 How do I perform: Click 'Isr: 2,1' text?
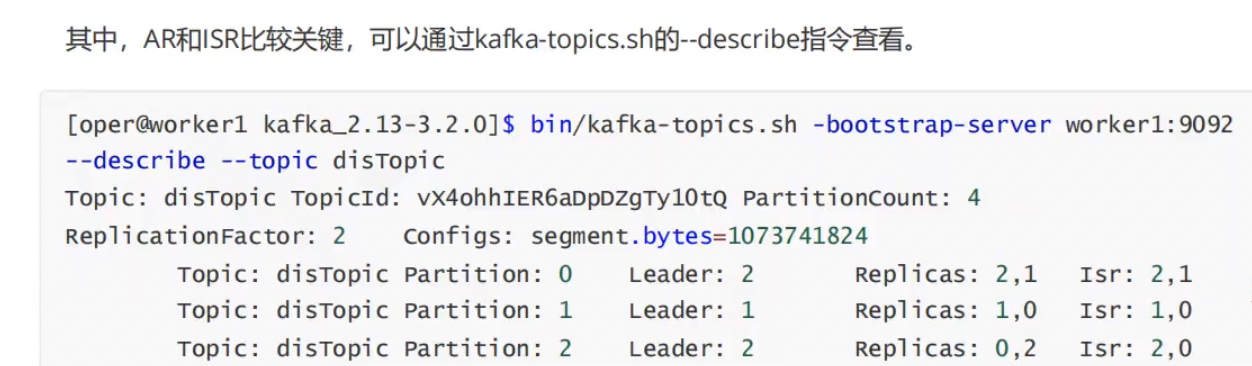(x=1136, y=274)
